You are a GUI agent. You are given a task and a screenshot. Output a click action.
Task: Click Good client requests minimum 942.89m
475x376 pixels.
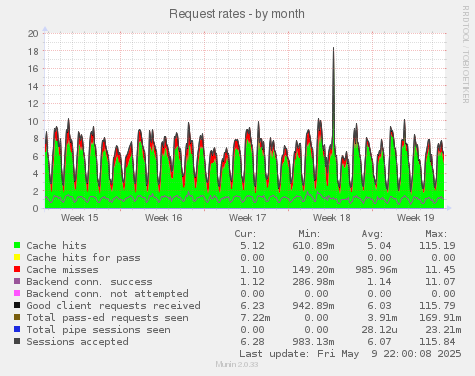coord(313,306)
